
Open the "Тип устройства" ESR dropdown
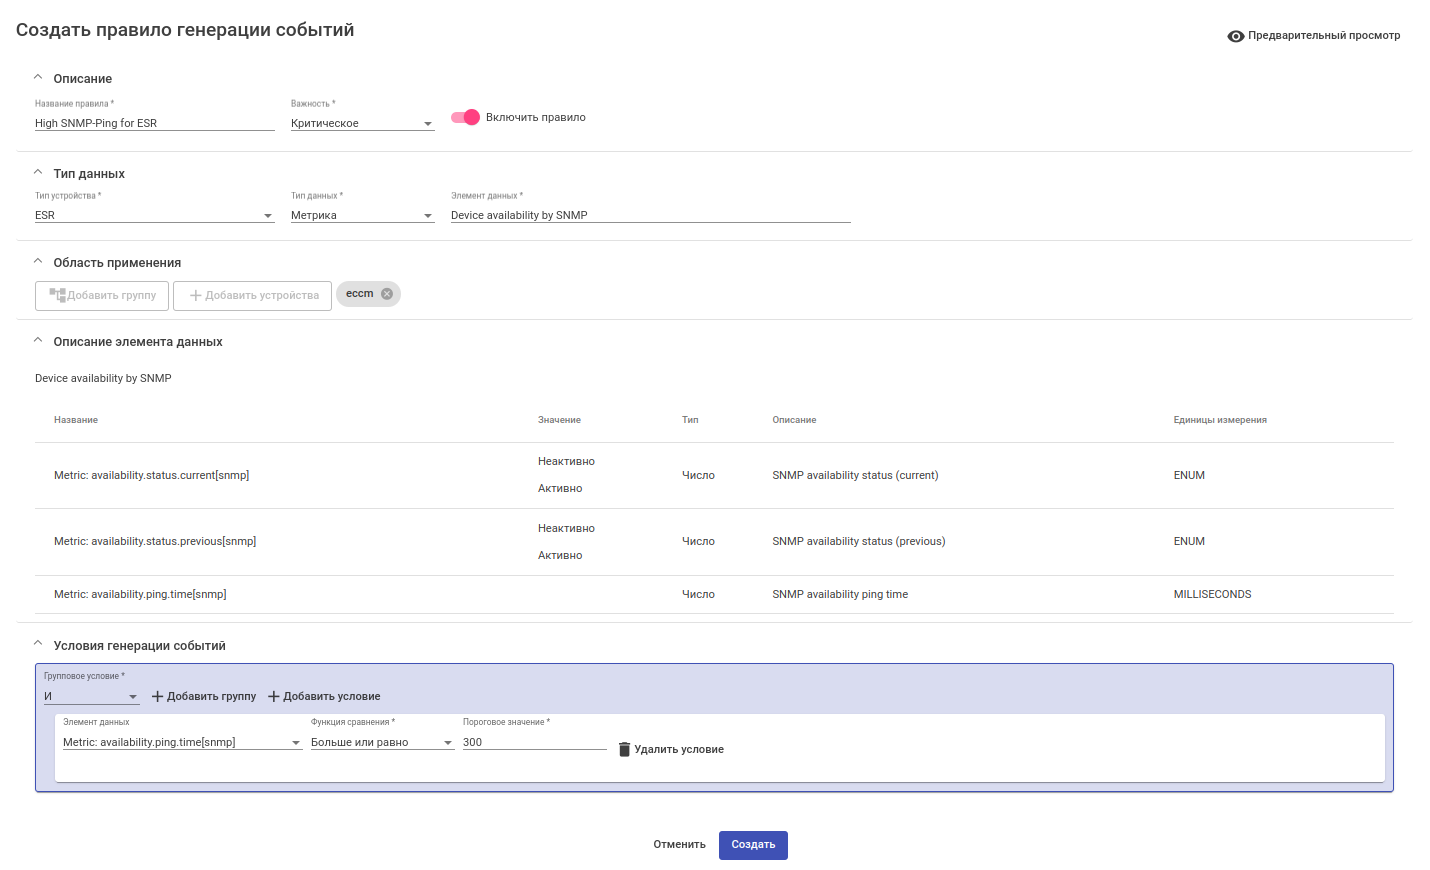pyautogui.click(x=154, y=216)
